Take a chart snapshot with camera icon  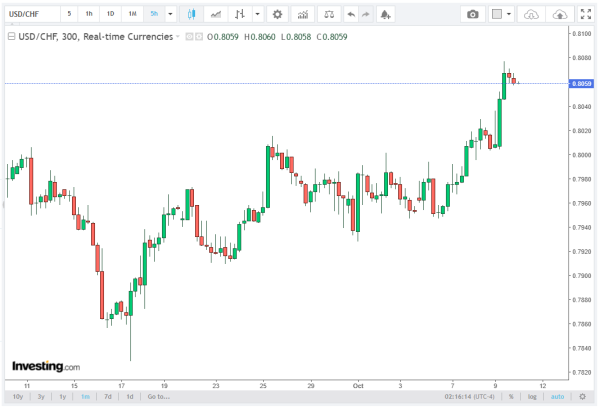coord(472,15)
